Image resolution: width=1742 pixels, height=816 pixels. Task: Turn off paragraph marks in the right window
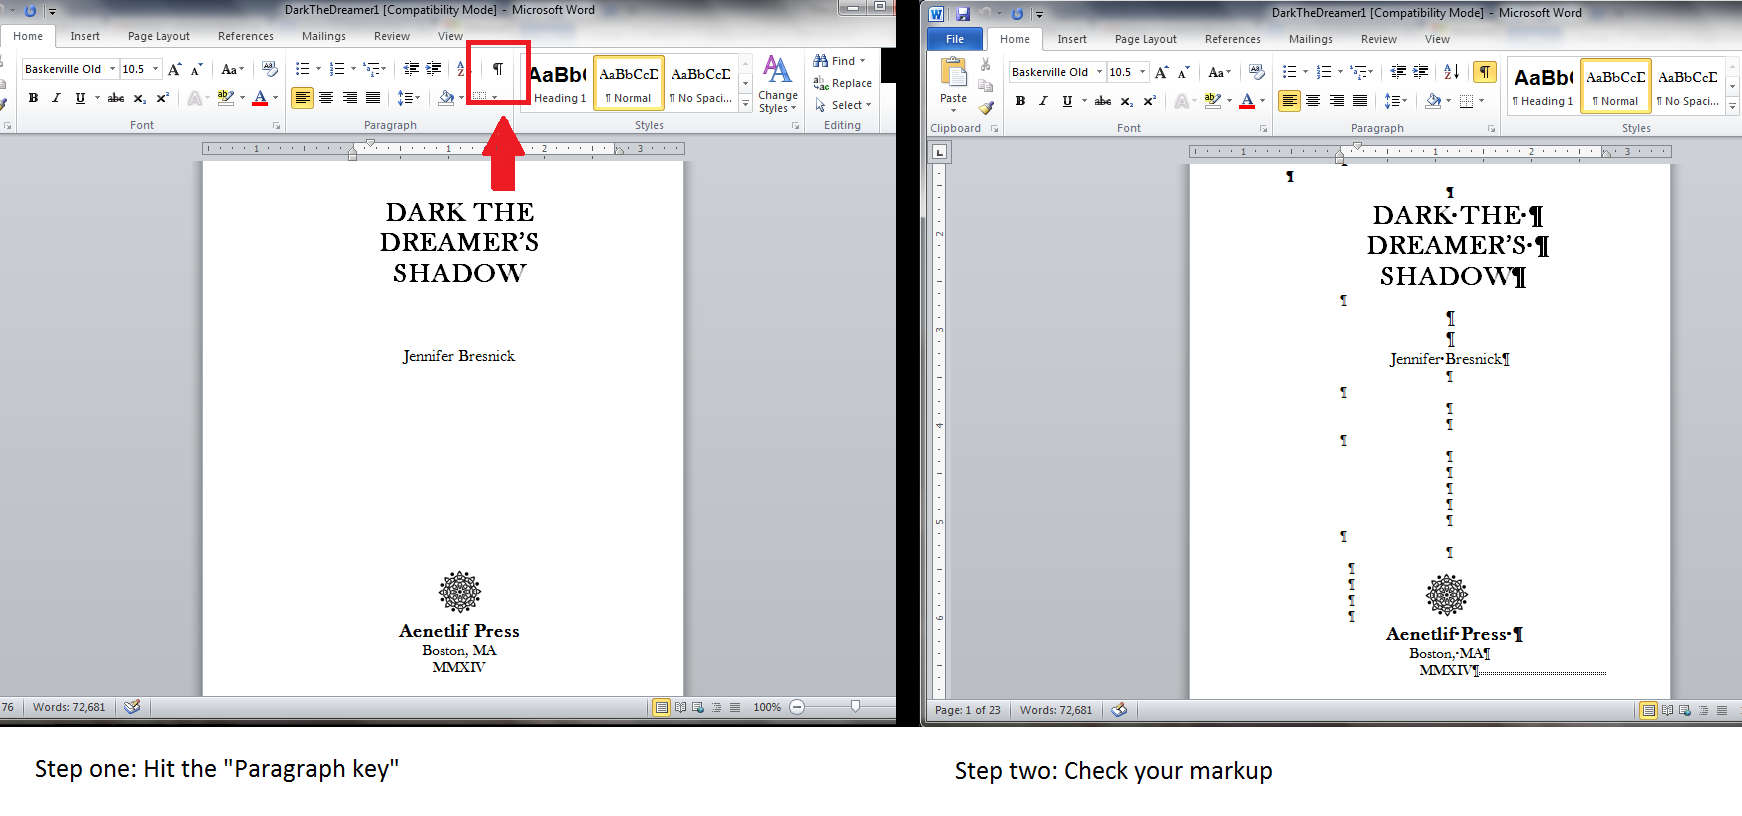click(x=1485, y=72)
